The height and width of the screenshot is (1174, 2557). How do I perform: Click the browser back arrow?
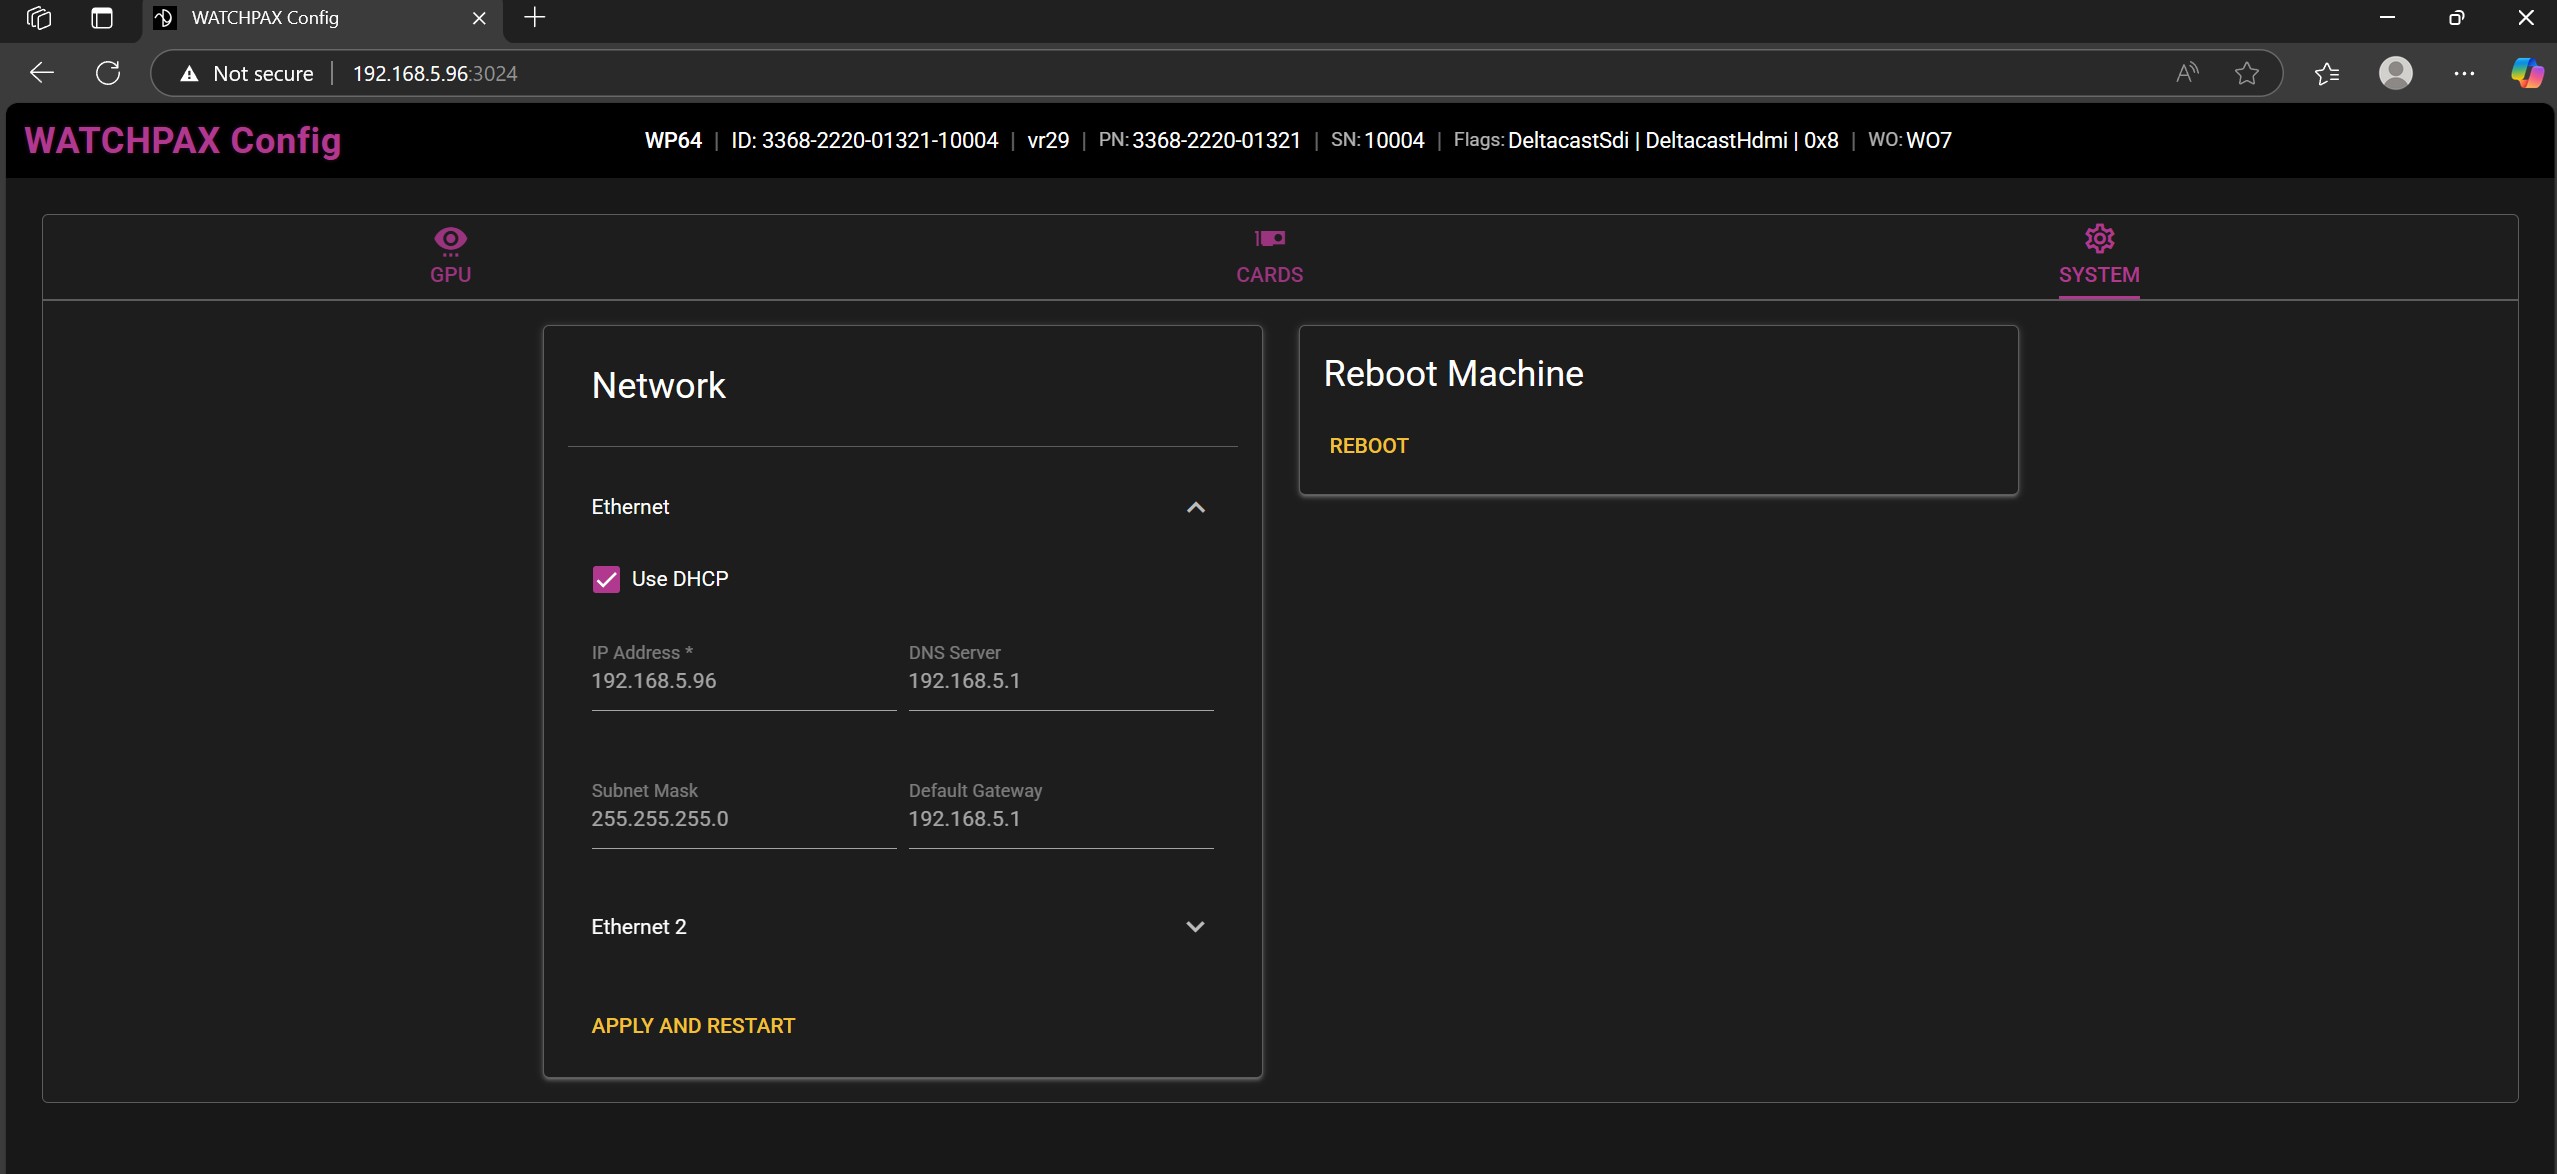40,72
